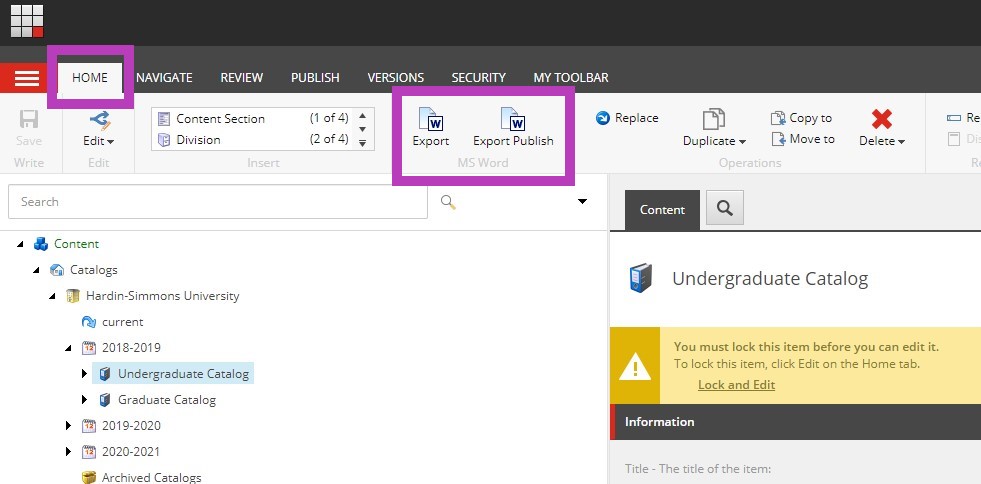The width and height of the screenshot is (981, 484).
Task: Switch to the SECURITY ribbon tab
Action: [x=479, y=78]
